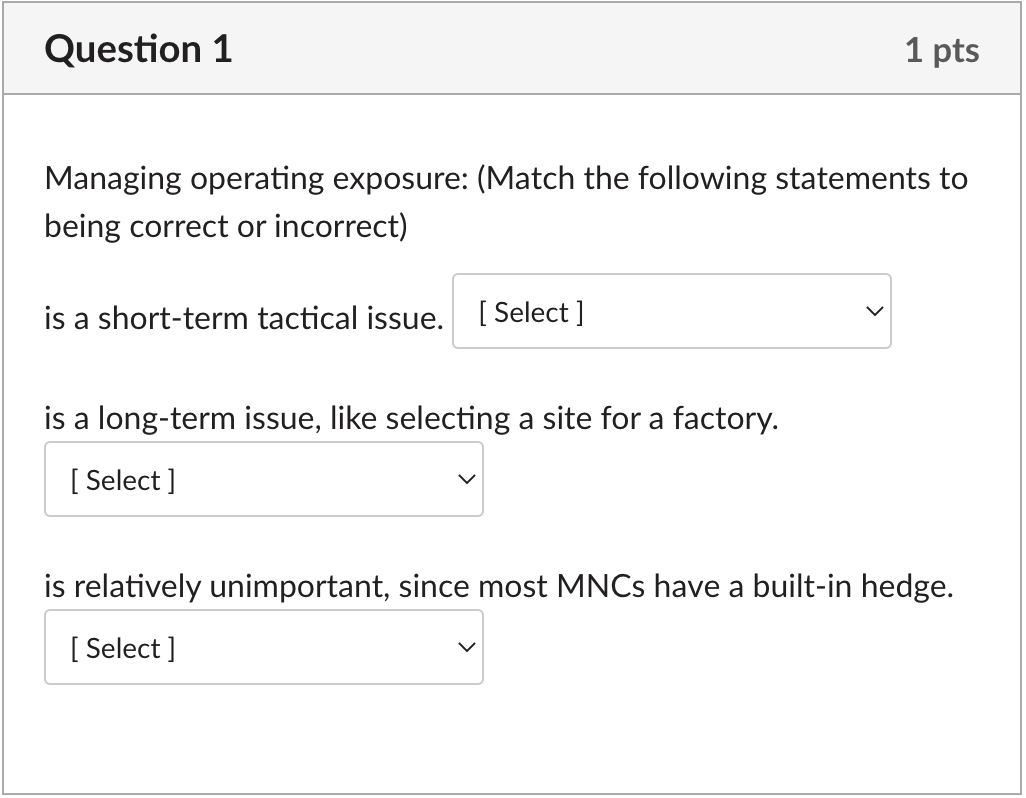Click the chevron arrow under the relatively unimportant statement

466,648
